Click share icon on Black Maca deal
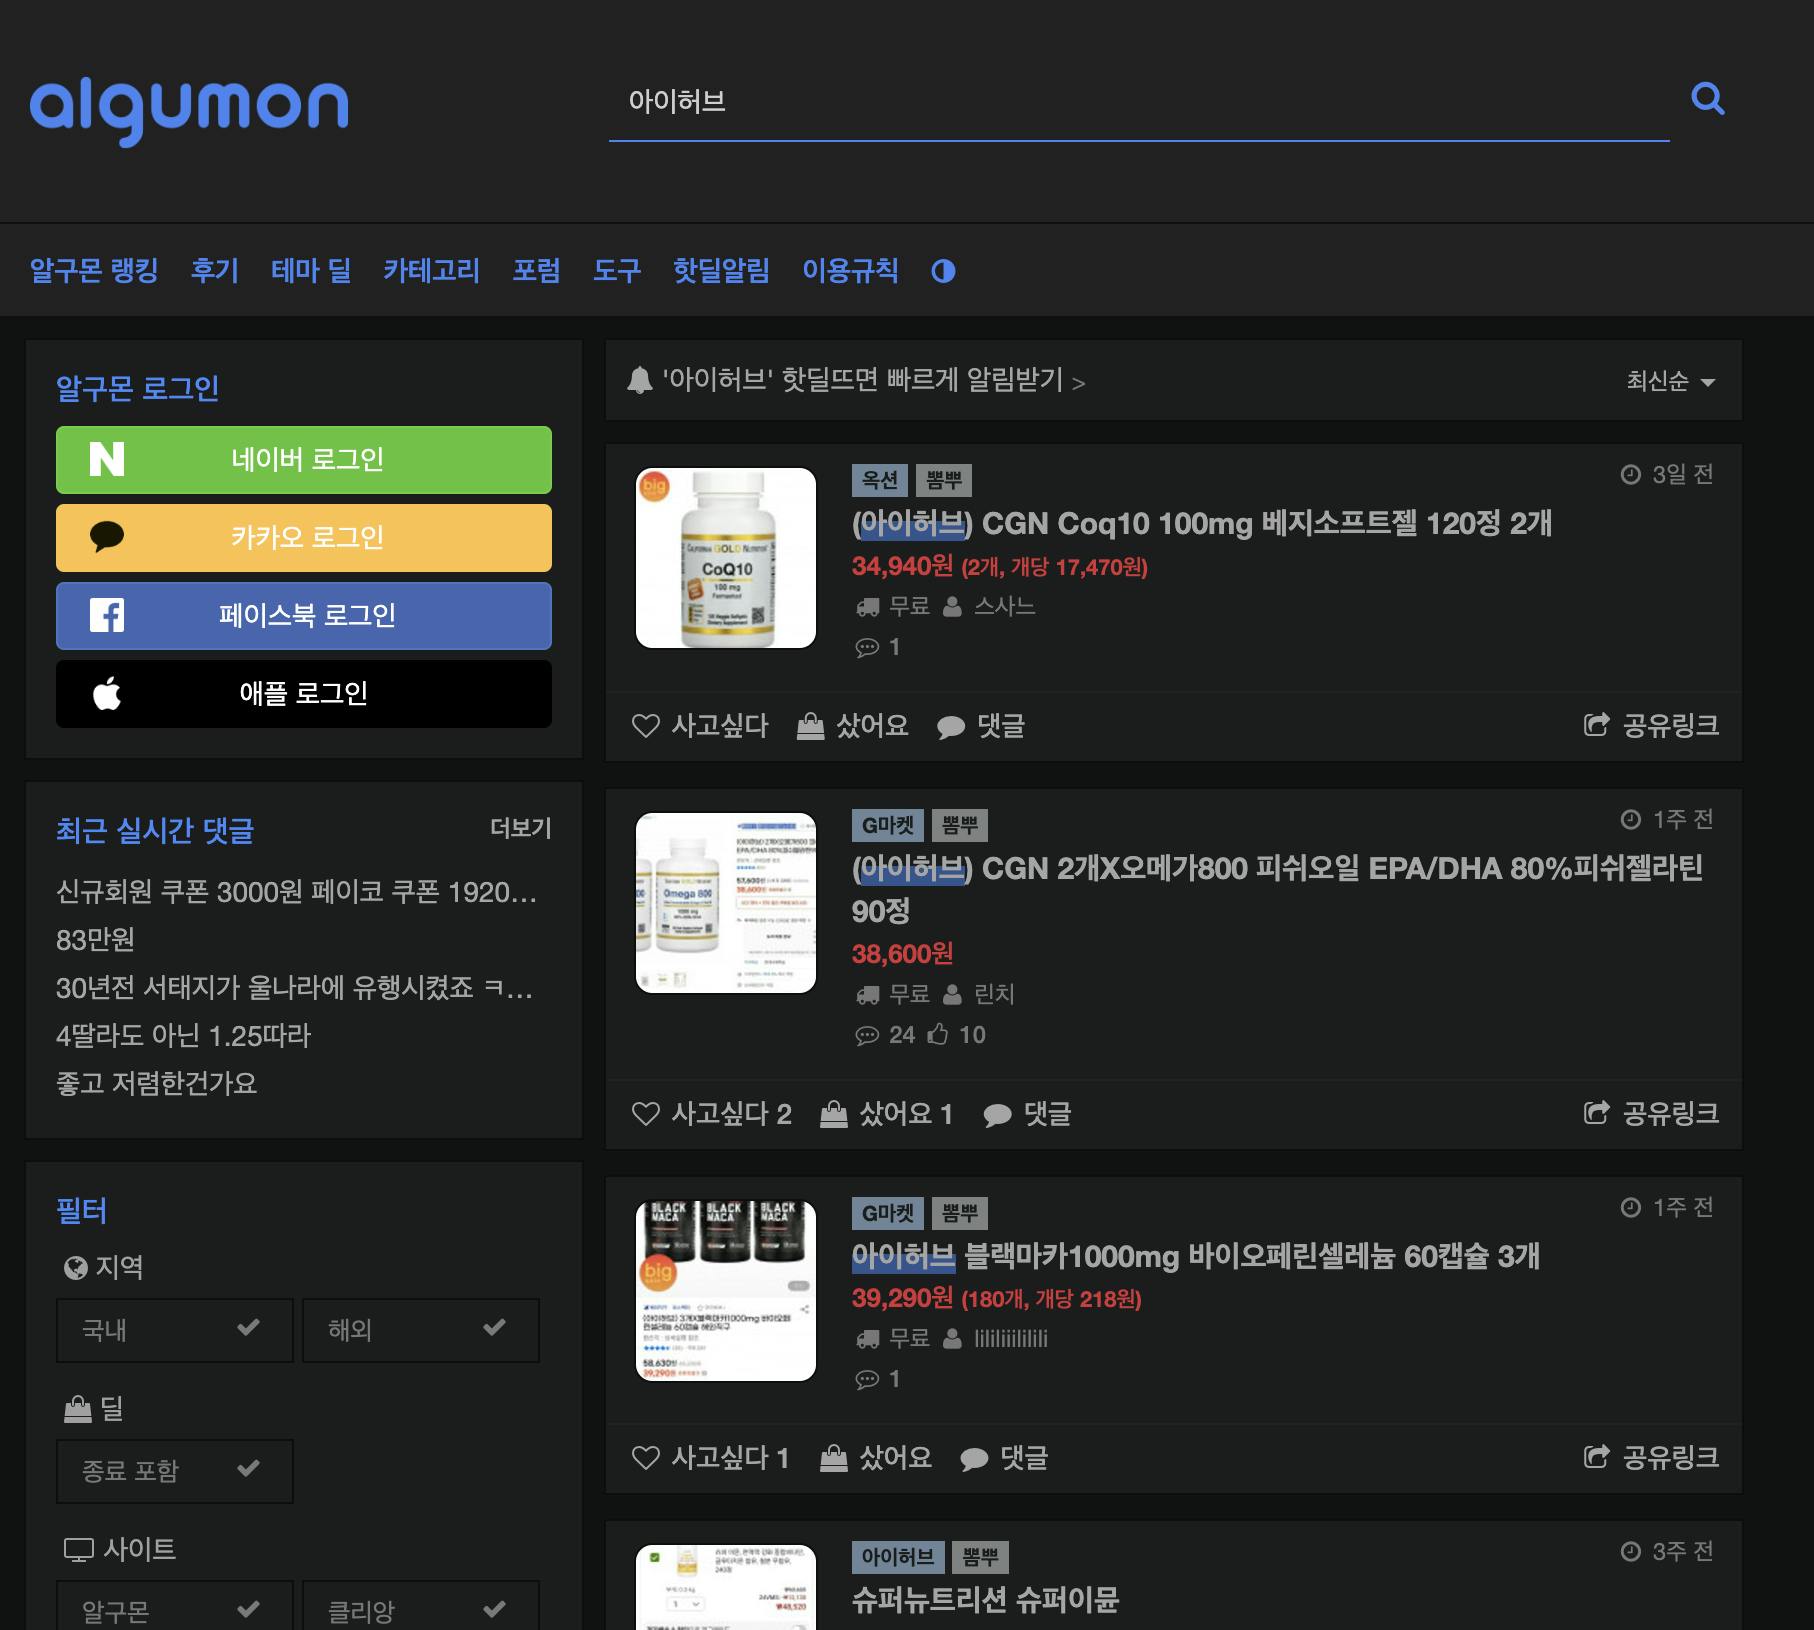This screenshot has width=1814, height=1630. [1597, 1457]
